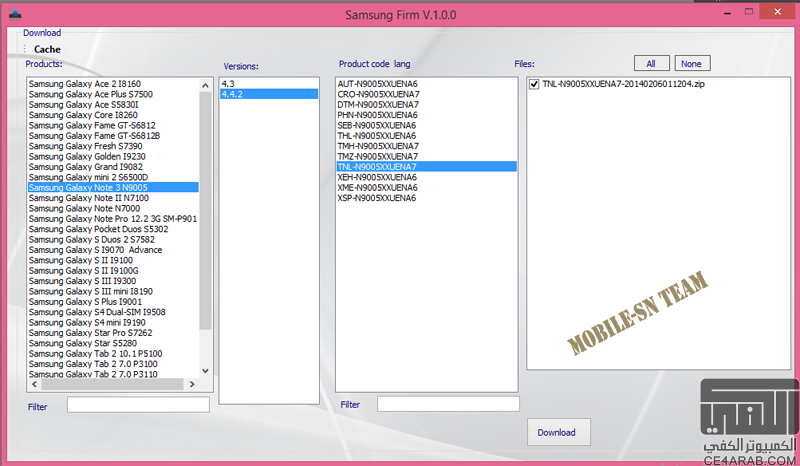This screenshot has width=800, height=466.
Task: Select Samsung Galaxy Pocket Duos S5302
Action: 113,229
